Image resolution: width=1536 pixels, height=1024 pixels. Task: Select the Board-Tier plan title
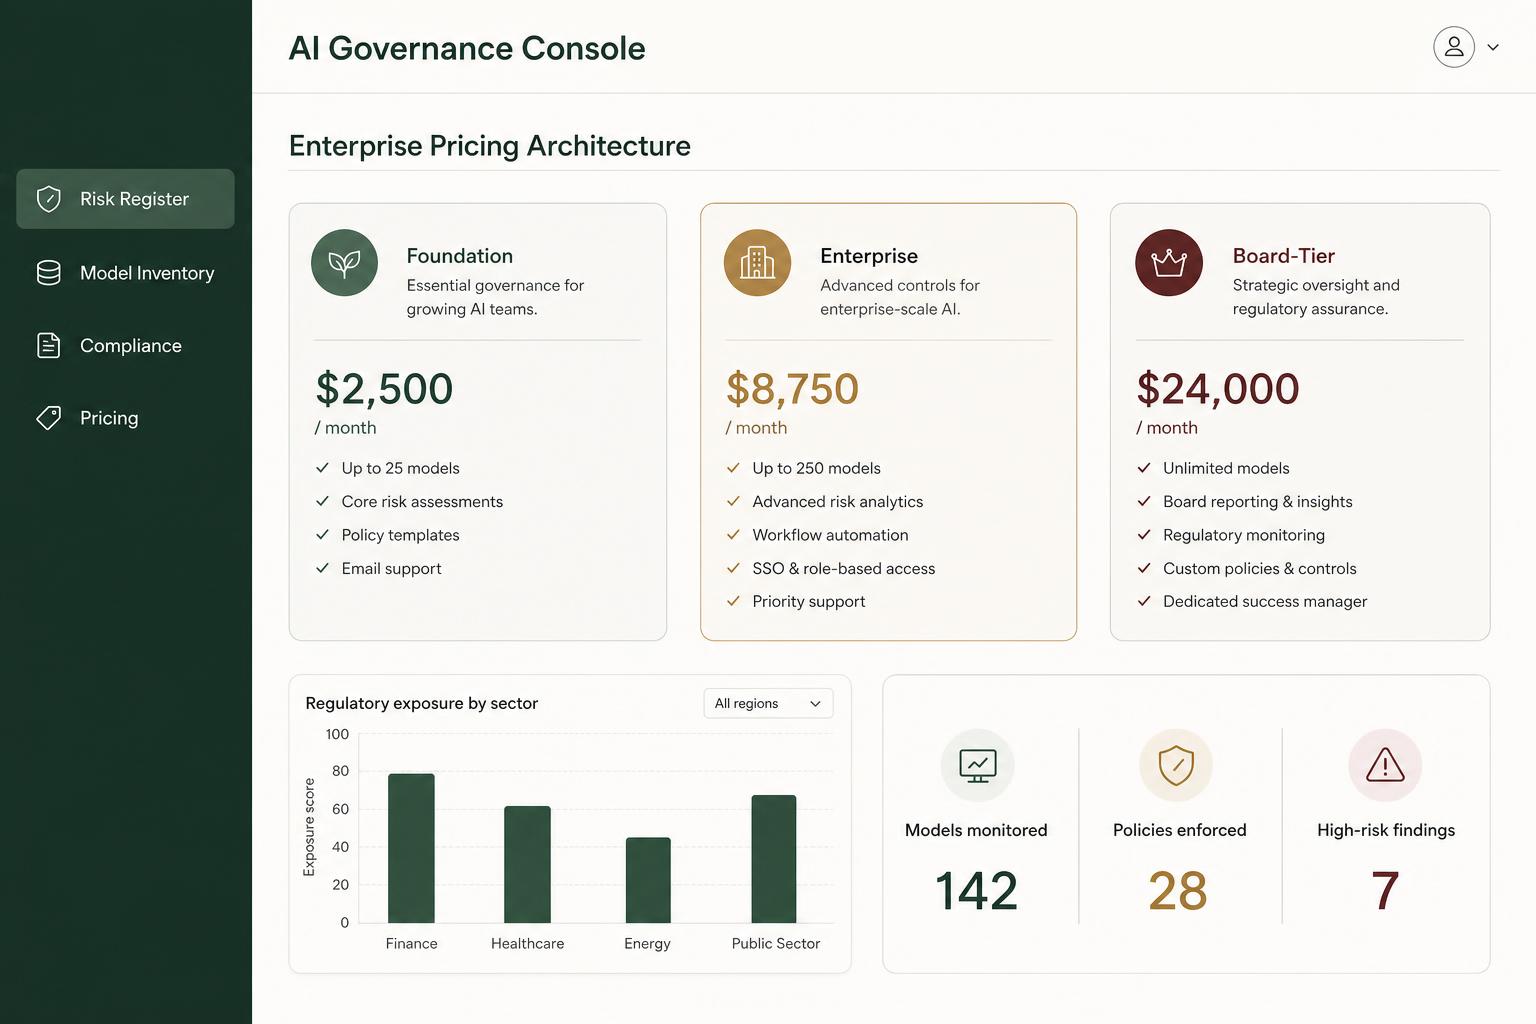(x=1283, y=256)
